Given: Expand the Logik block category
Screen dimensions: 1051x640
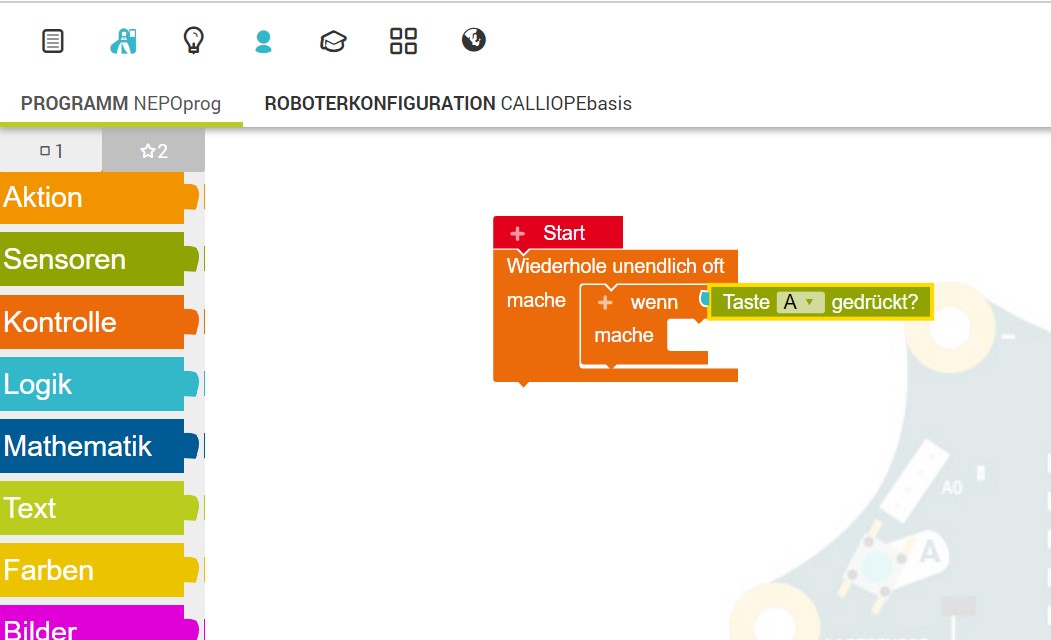Looking at the screenshot, I should pyautogui.click(x=92, y=384).
